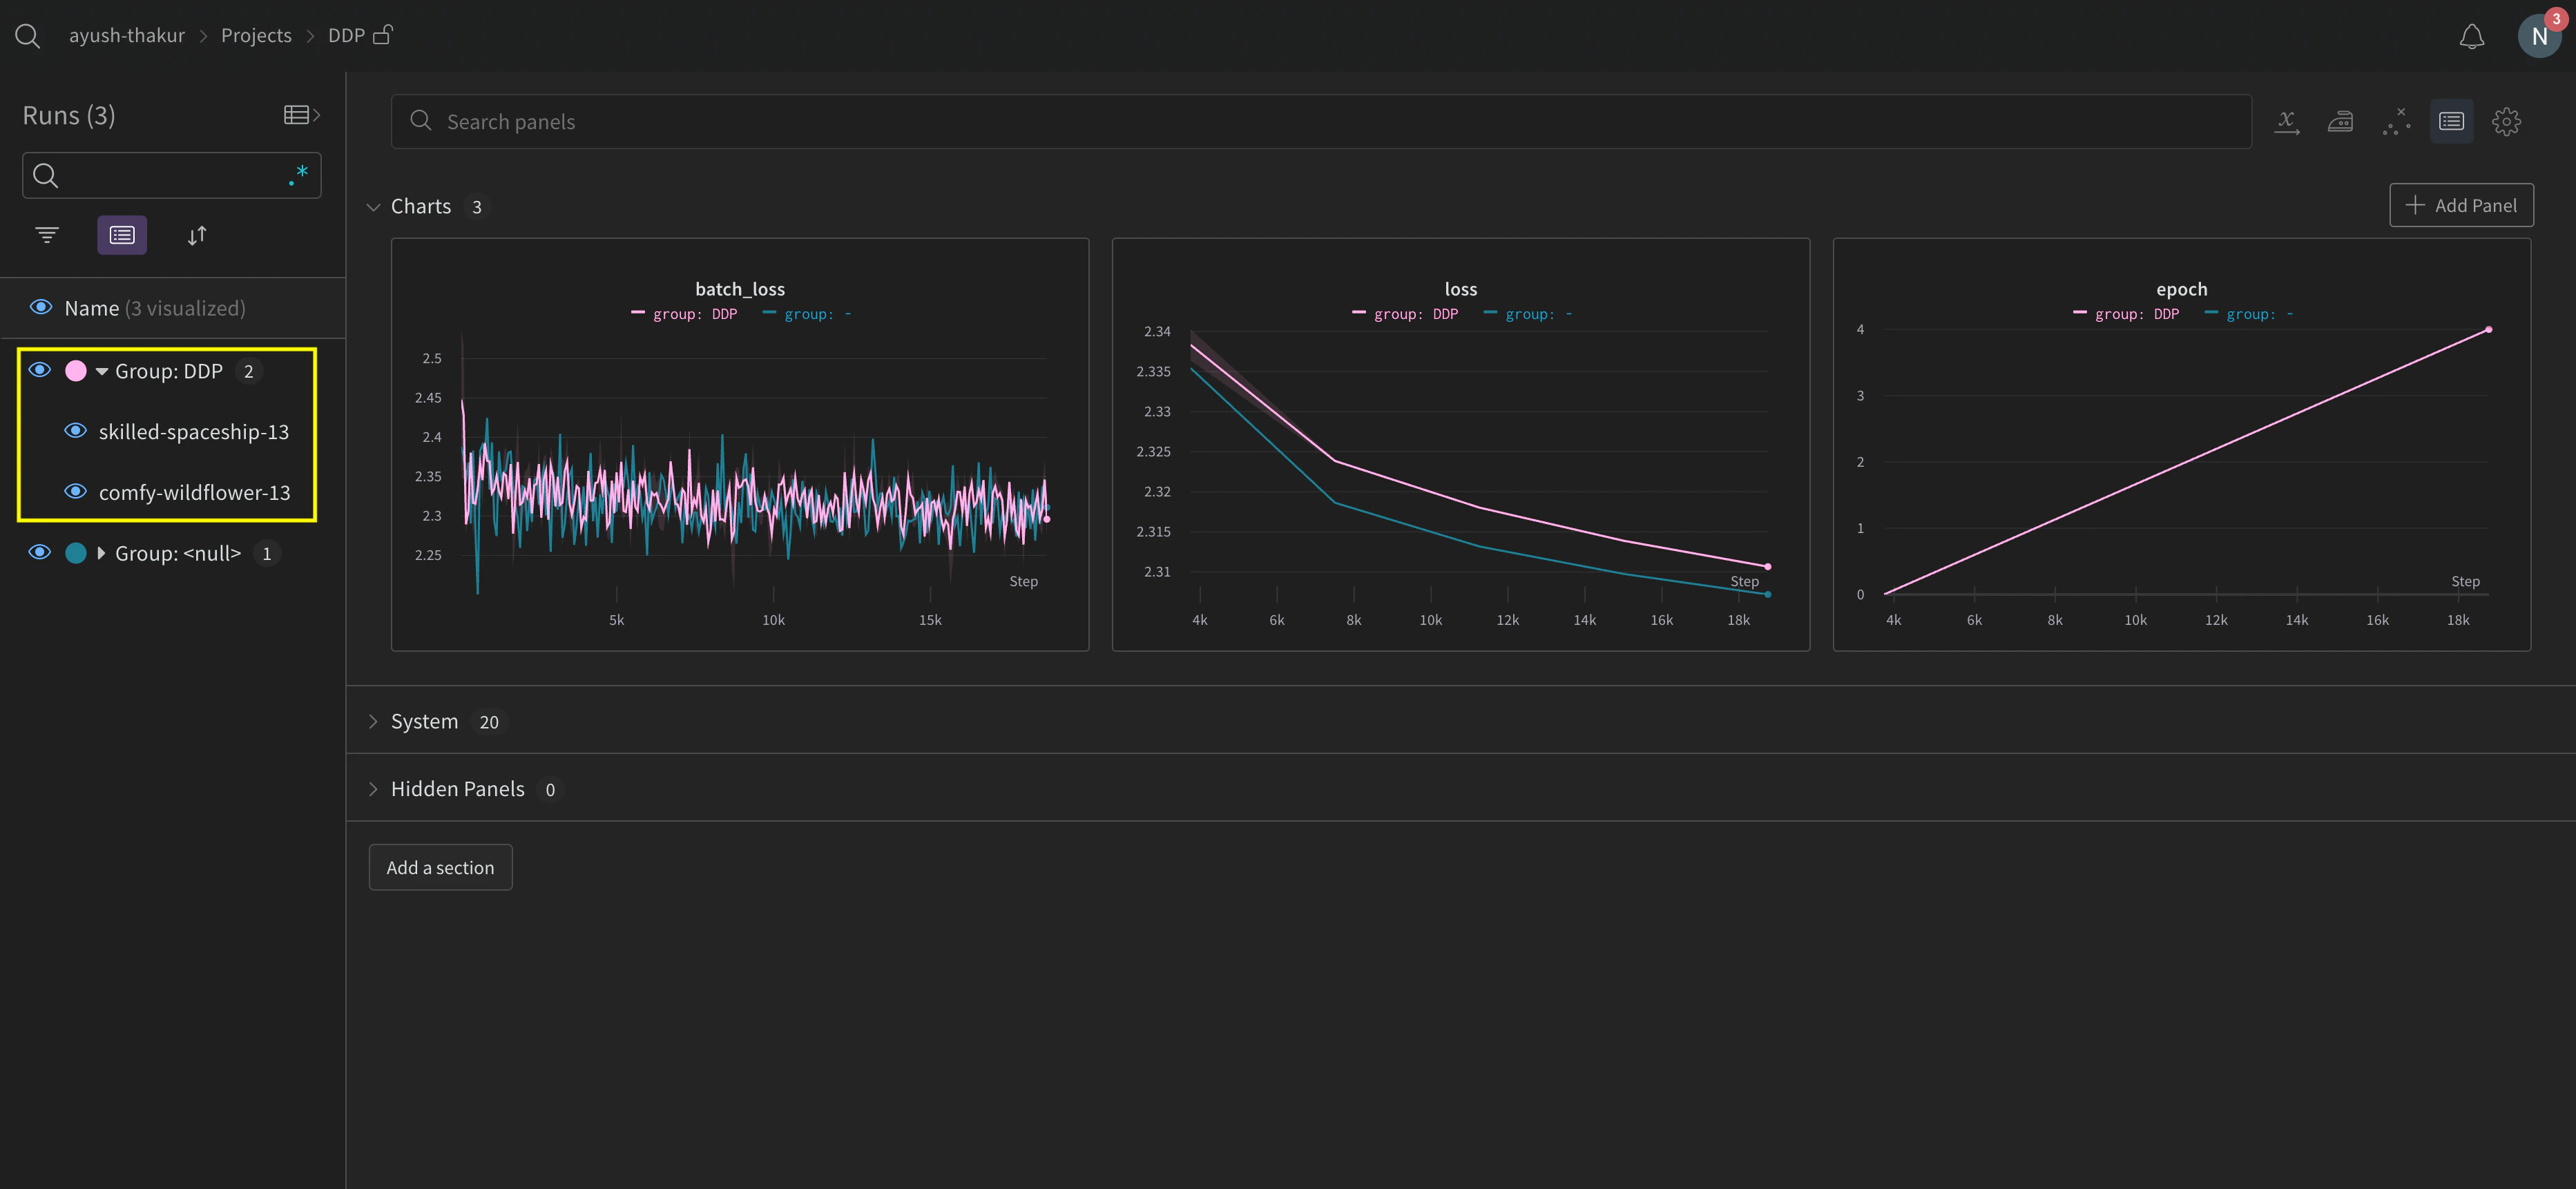Click the Add a section button
2576x1189 pixels.
[x=440, y=867]
